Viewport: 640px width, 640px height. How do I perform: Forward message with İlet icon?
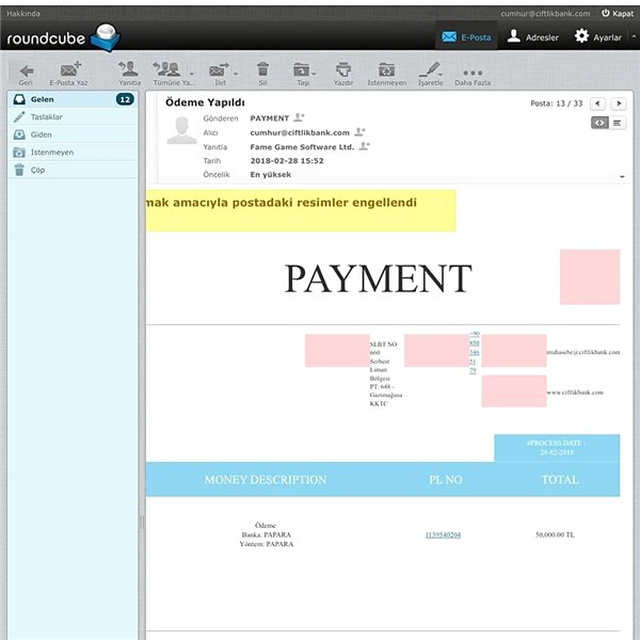219,70
